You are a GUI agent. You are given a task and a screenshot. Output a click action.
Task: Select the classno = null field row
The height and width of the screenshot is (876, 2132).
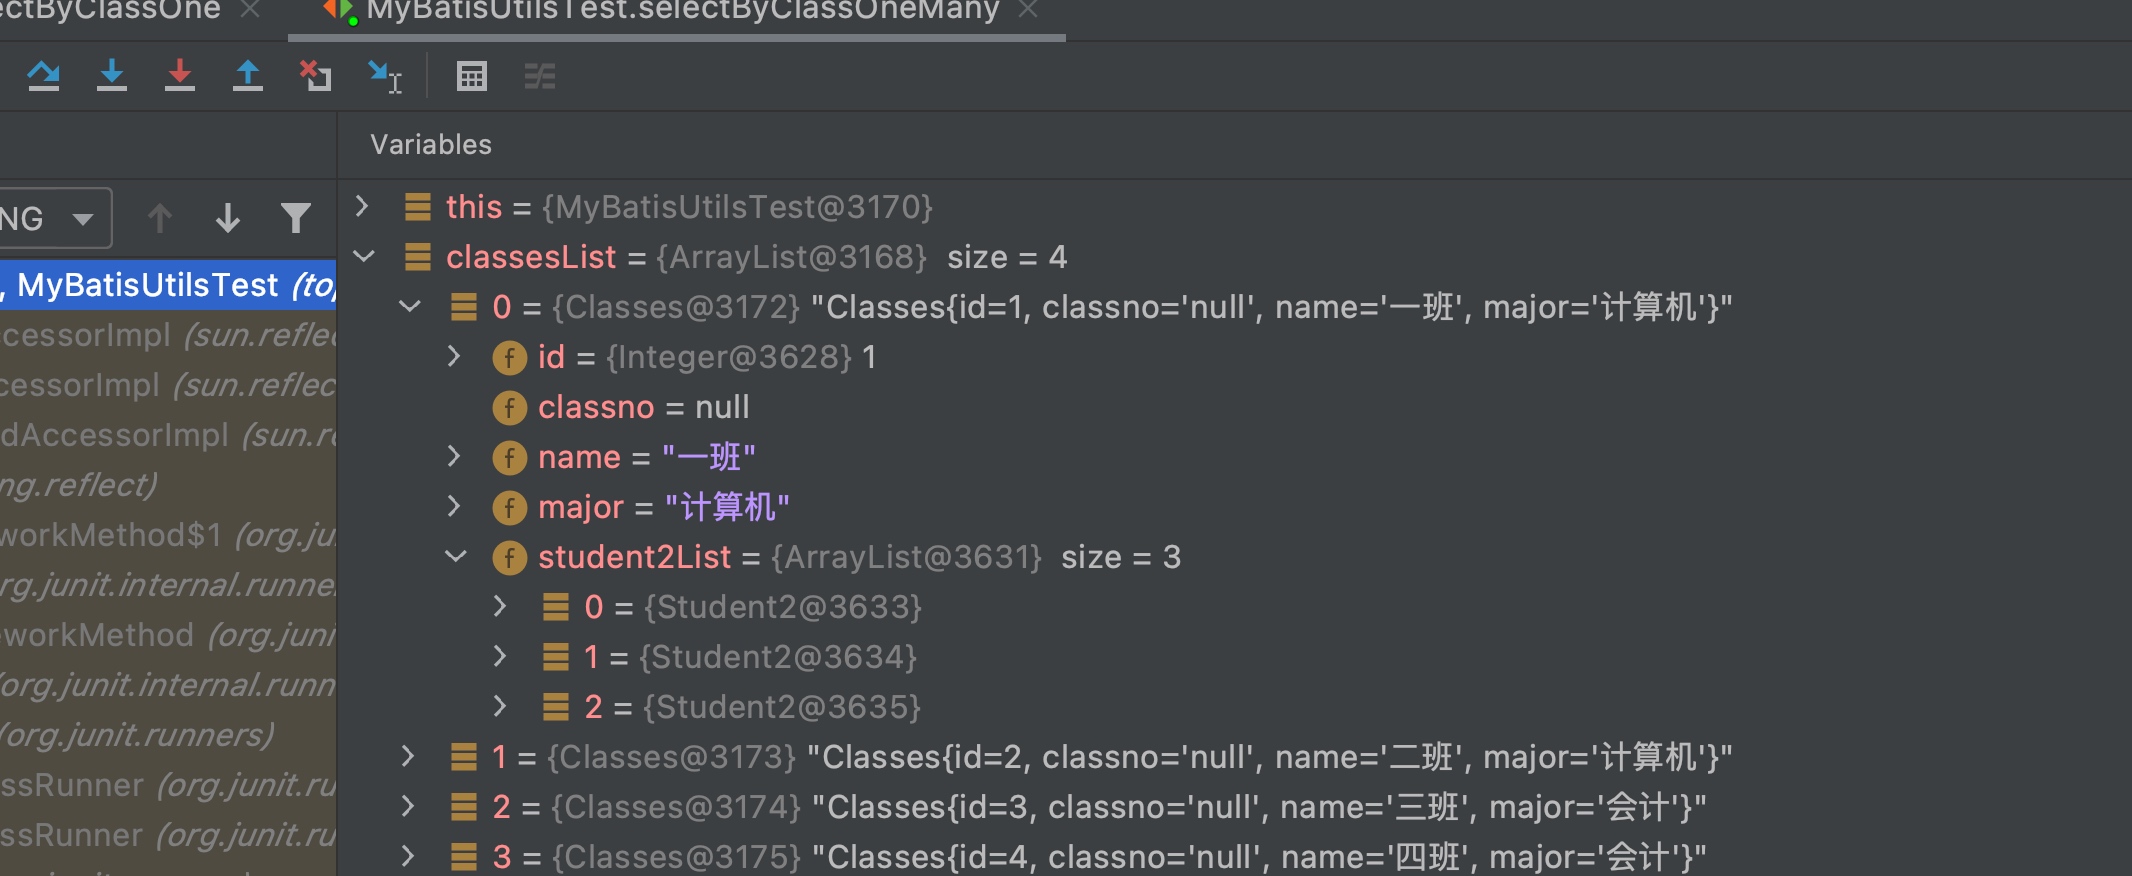click(x=642, y=407)
